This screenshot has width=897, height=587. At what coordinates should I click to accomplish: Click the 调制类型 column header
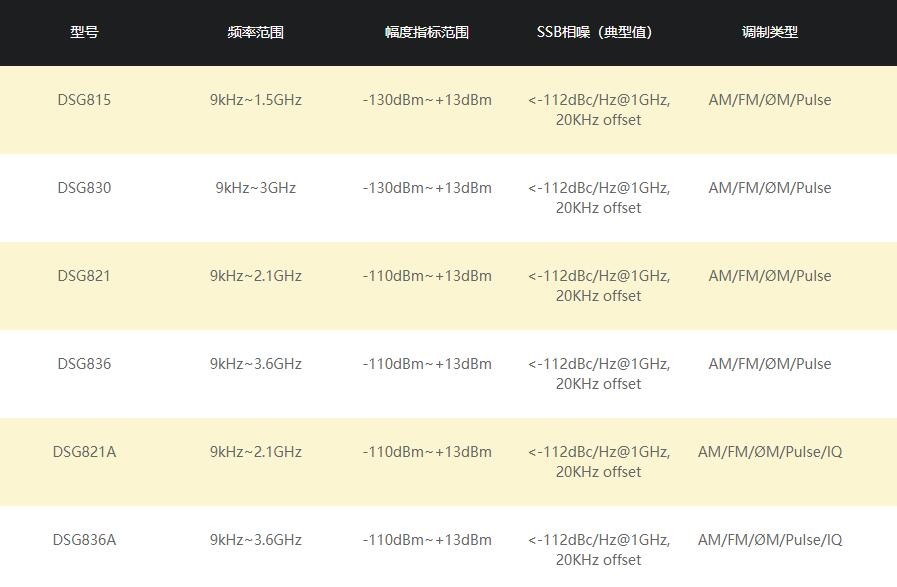point(770,32)
